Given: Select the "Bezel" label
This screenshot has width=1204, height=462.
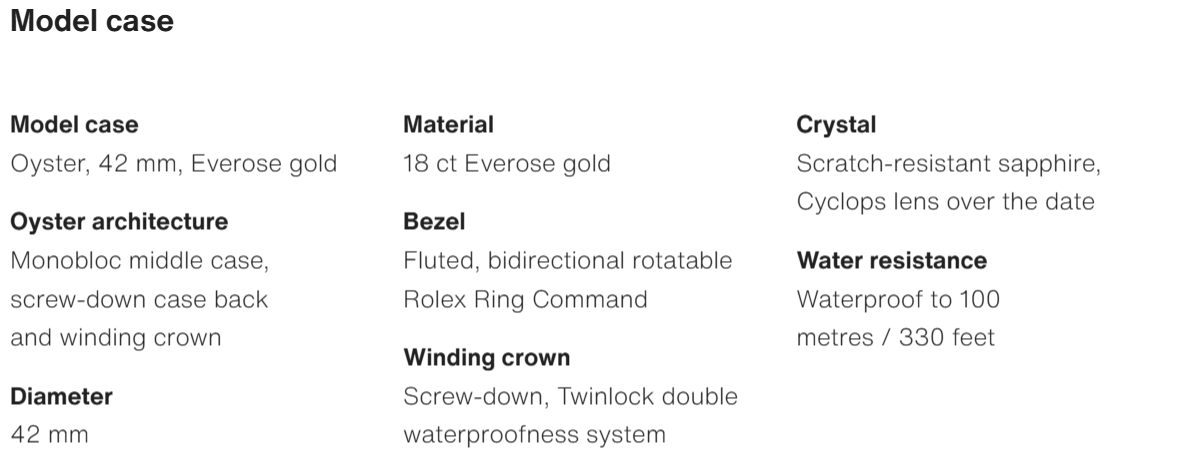Looking at the screenshot, I should click(x=434, y=221).
